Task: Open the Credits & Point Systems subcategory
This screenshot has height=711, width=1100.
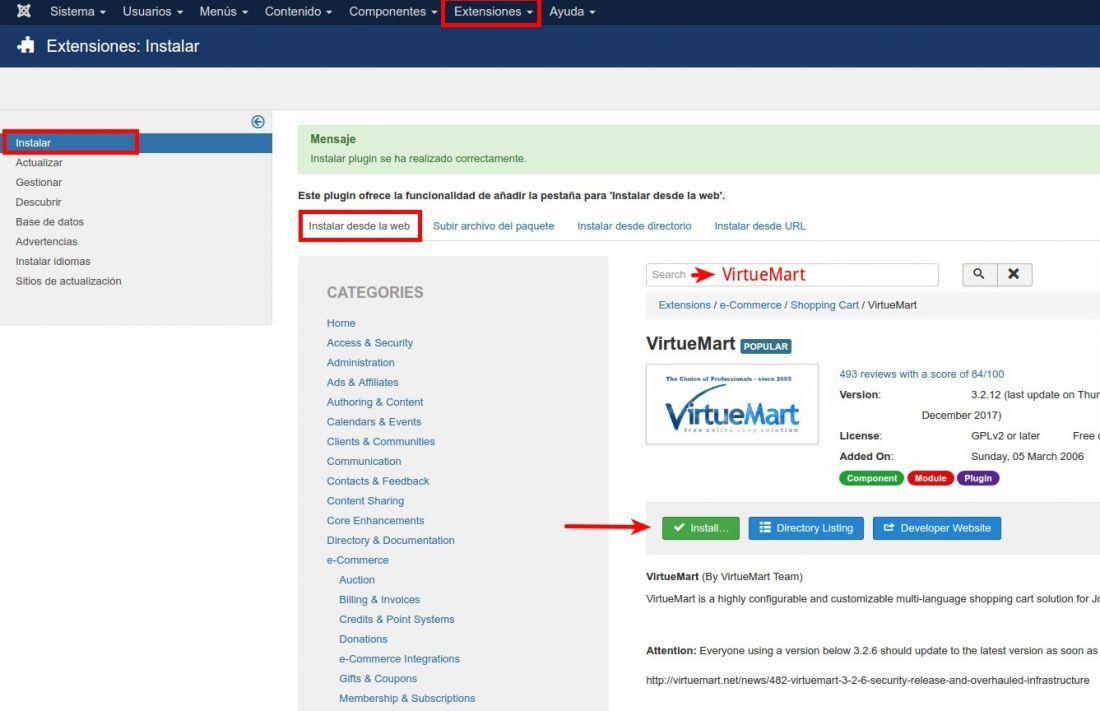Action: point(396,619)
